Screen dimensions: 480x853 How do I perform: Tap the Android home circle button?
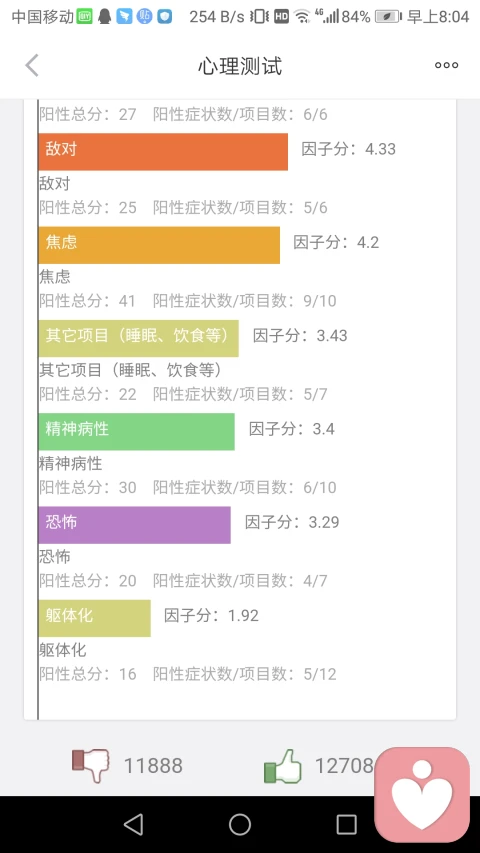pos(239,825)
